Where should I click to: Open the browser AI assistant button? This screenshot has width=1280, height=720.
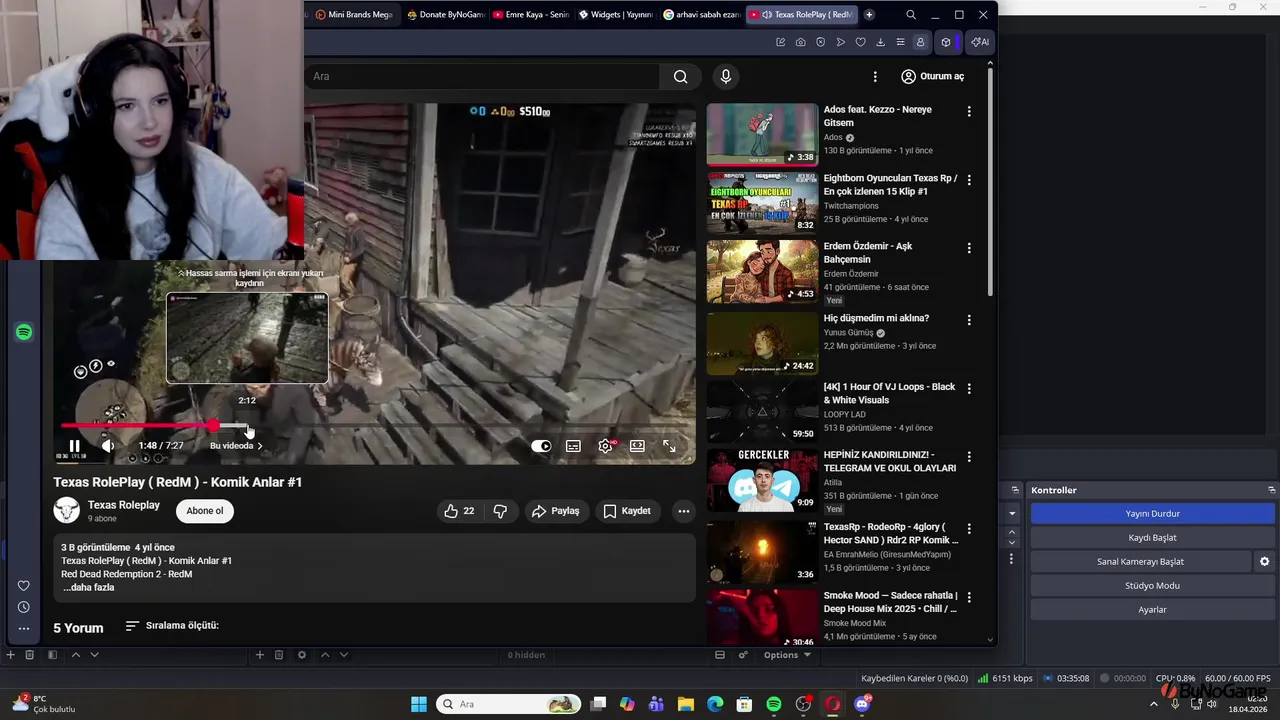[980, 42]
